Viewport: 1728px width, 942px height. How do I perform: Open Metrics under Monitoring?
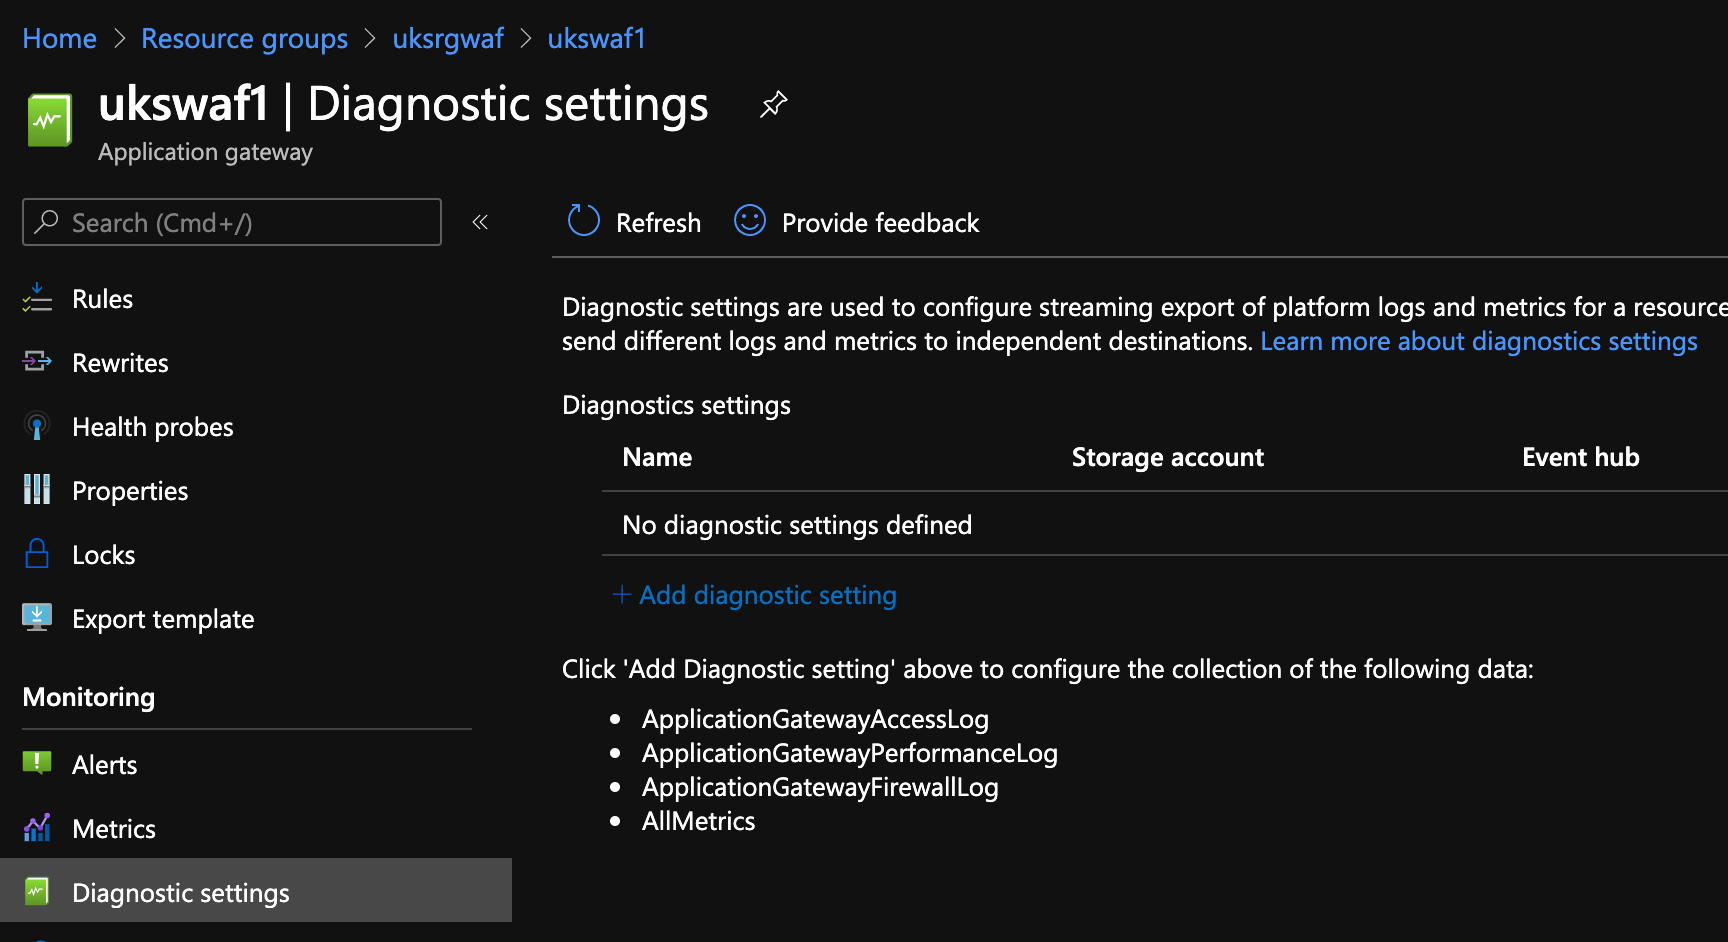(x=114, y=829)
